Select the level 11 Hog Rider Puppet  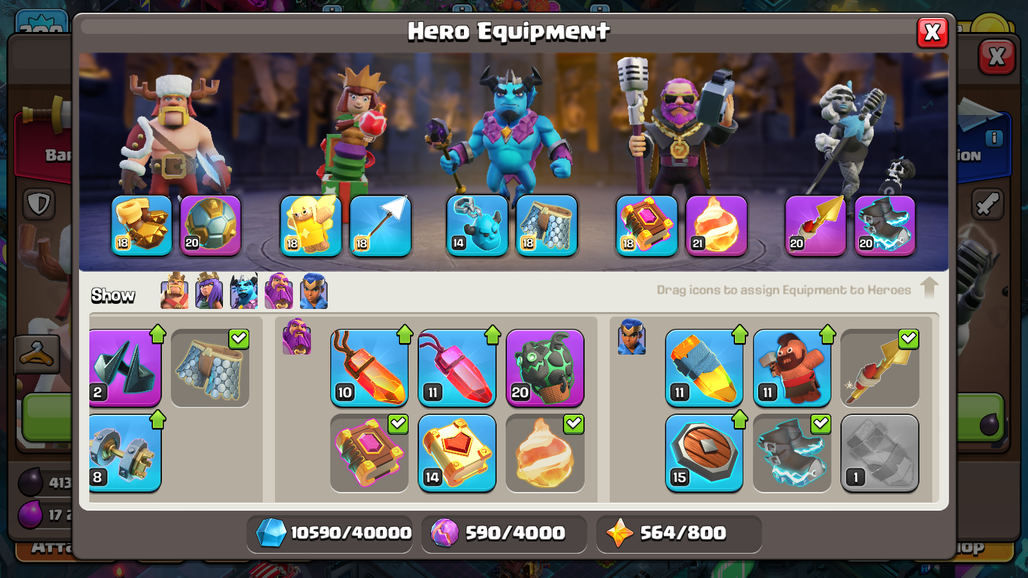pyautogui.click(x=792, y=368)
